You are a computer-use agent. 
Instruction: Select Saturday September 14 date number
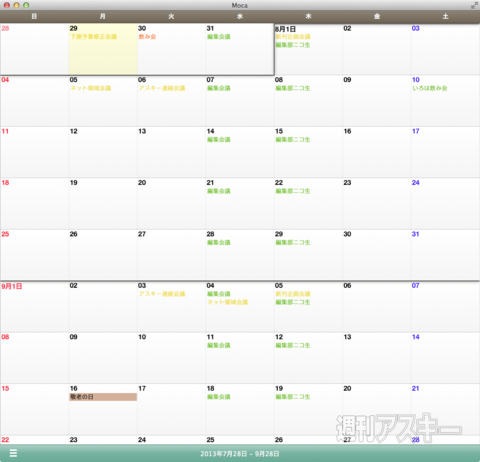pyautogui.click(x=416, y=337)
